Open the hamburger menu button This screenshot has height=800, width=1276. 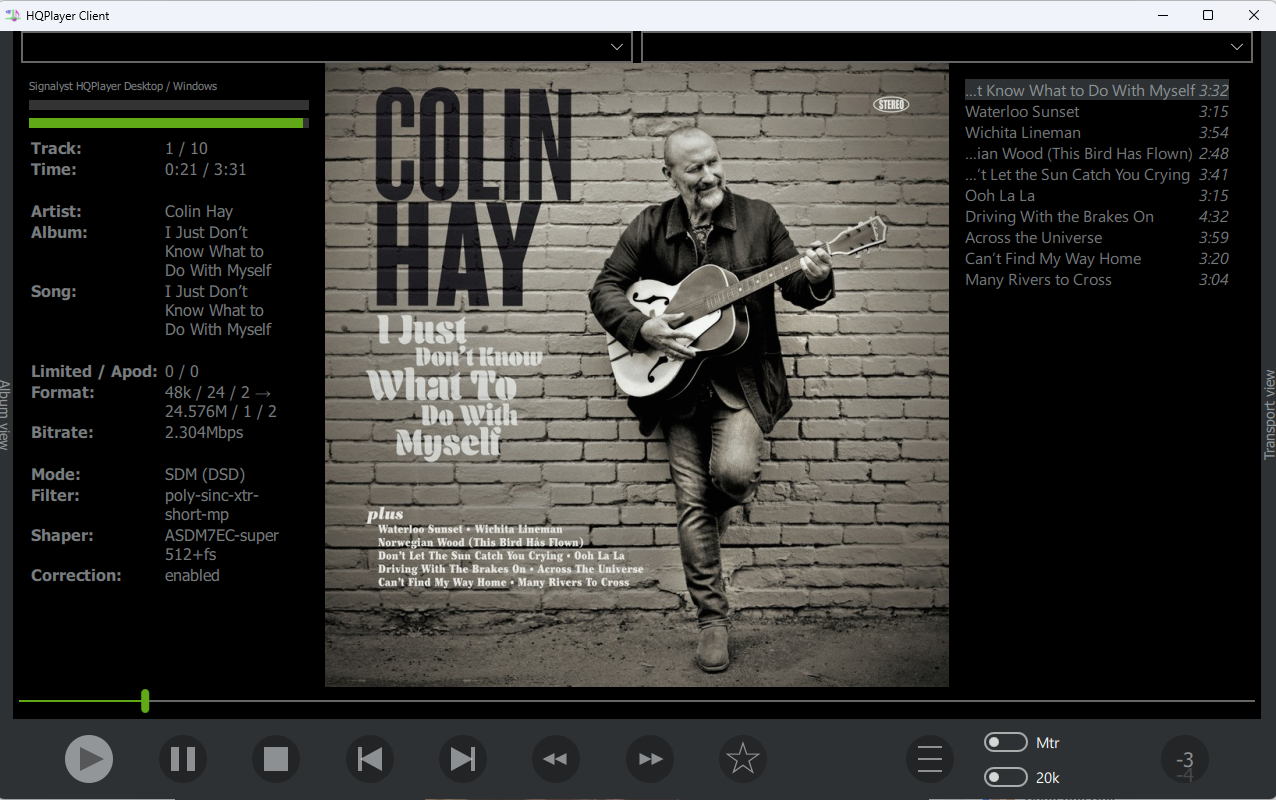coord(930,760)
